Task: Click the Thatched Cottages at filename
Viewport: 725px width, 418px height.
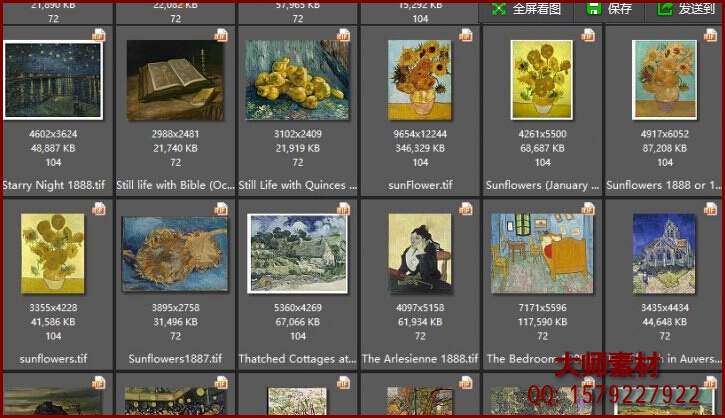Action: click(x=298, y=358)
